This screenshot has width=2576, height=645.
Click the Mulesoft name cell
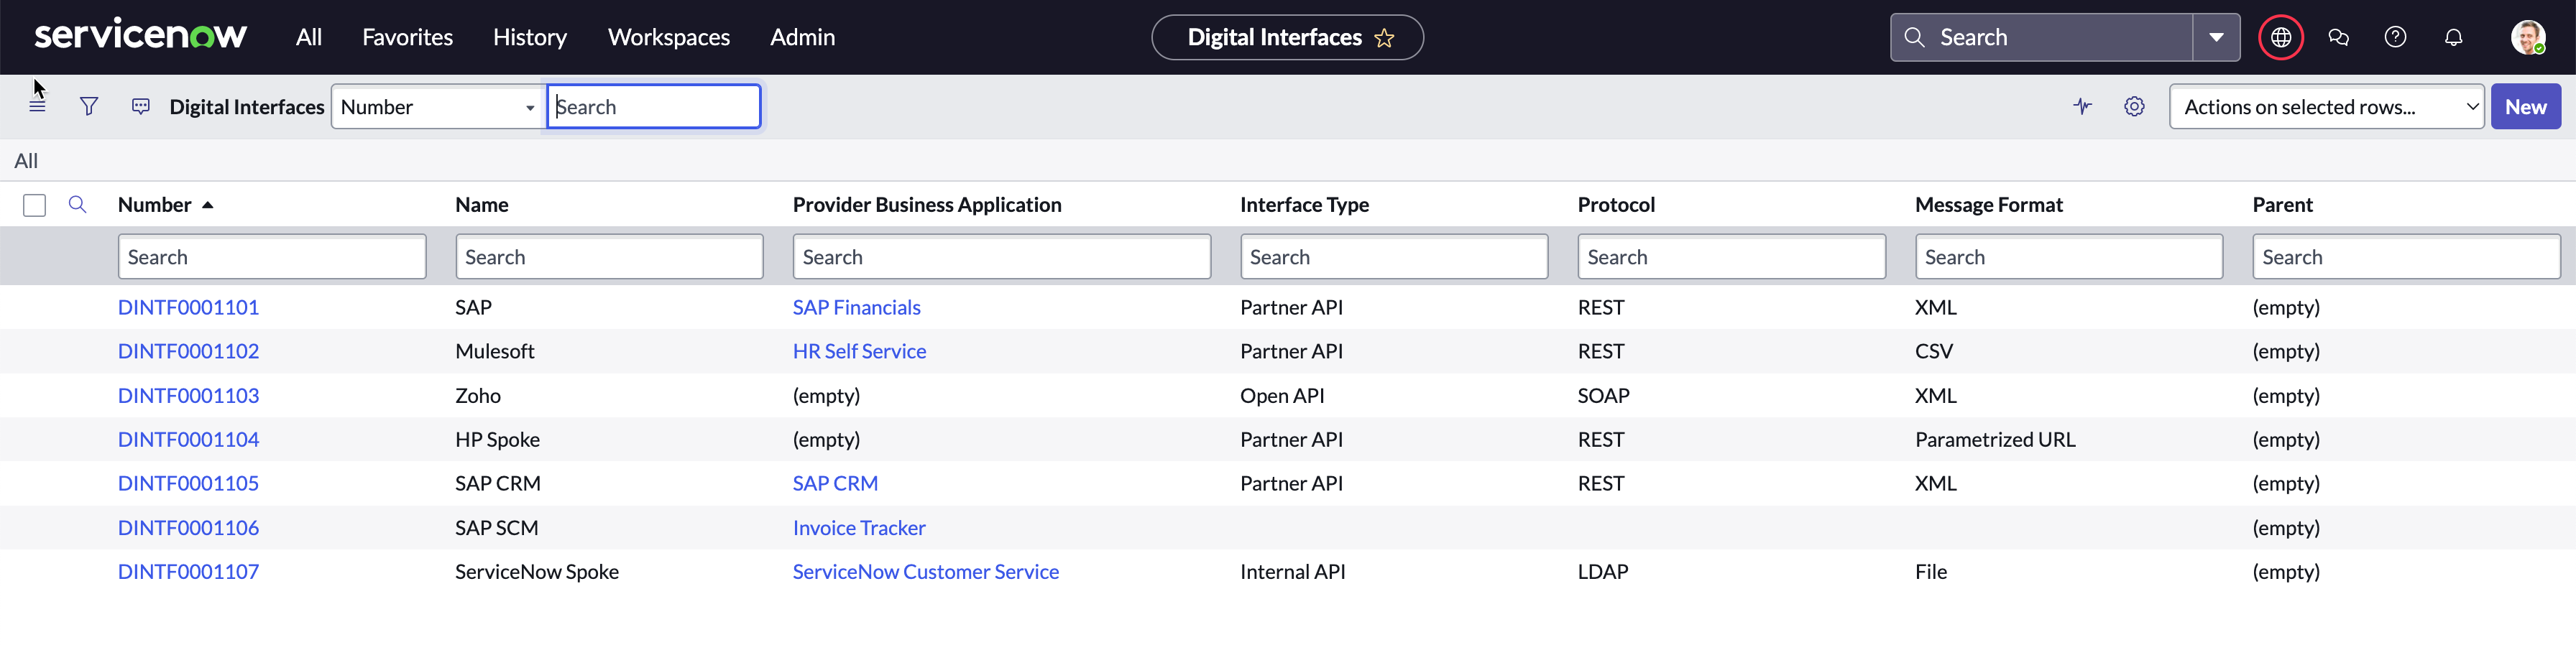[x=495, y=351]
